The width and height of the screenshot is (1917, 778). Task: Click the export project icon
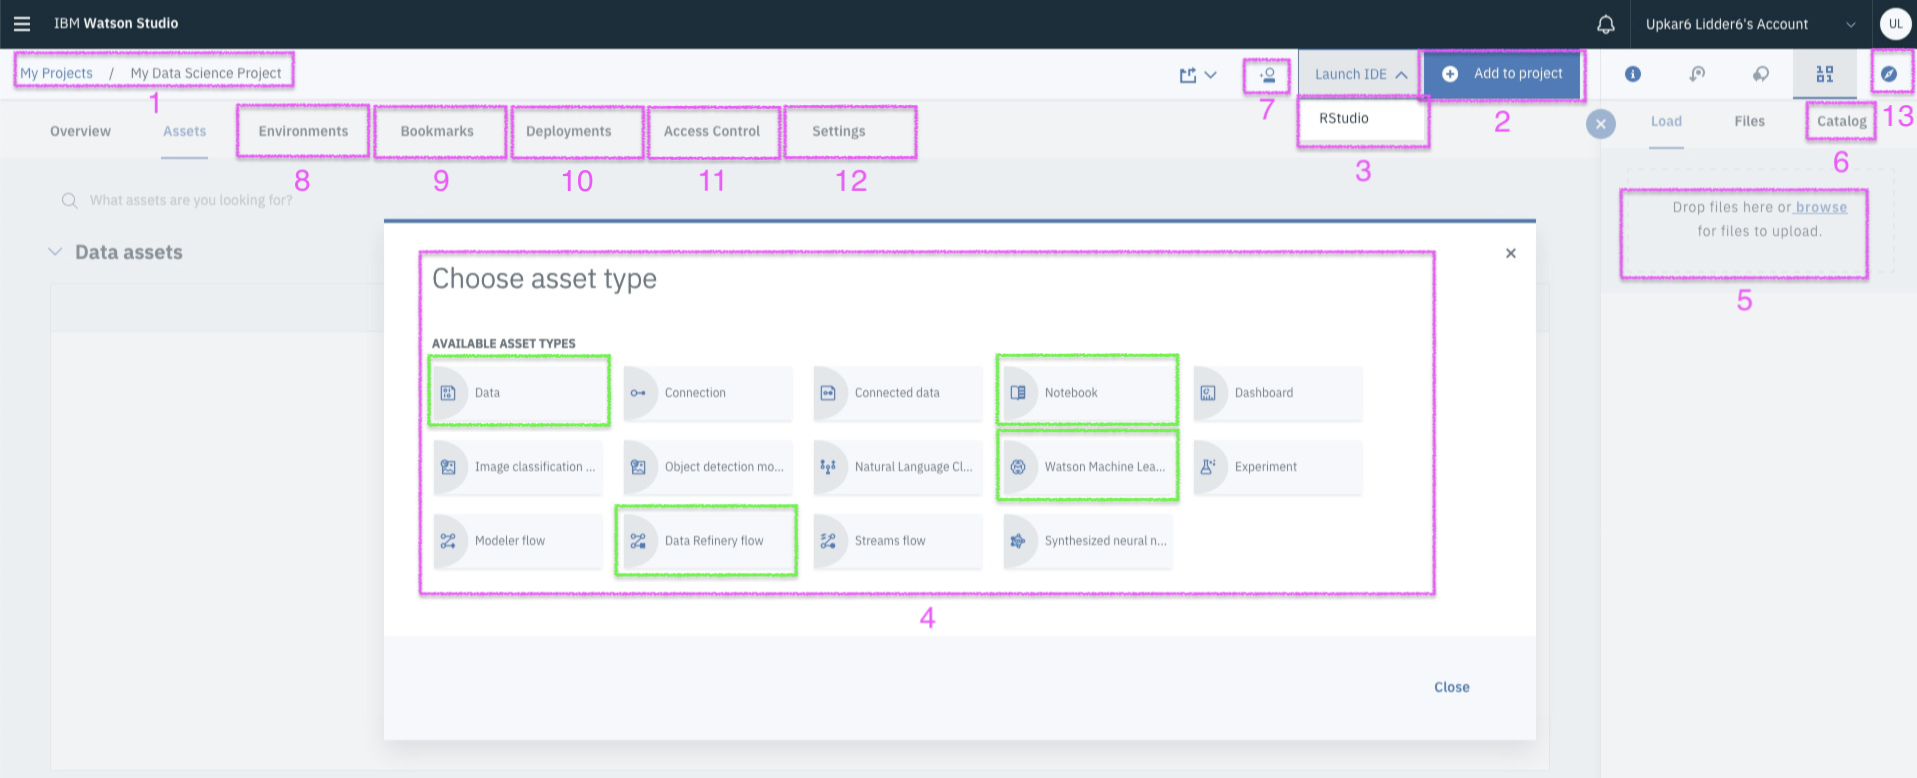pyautogui.click(x=1188, y=75)
